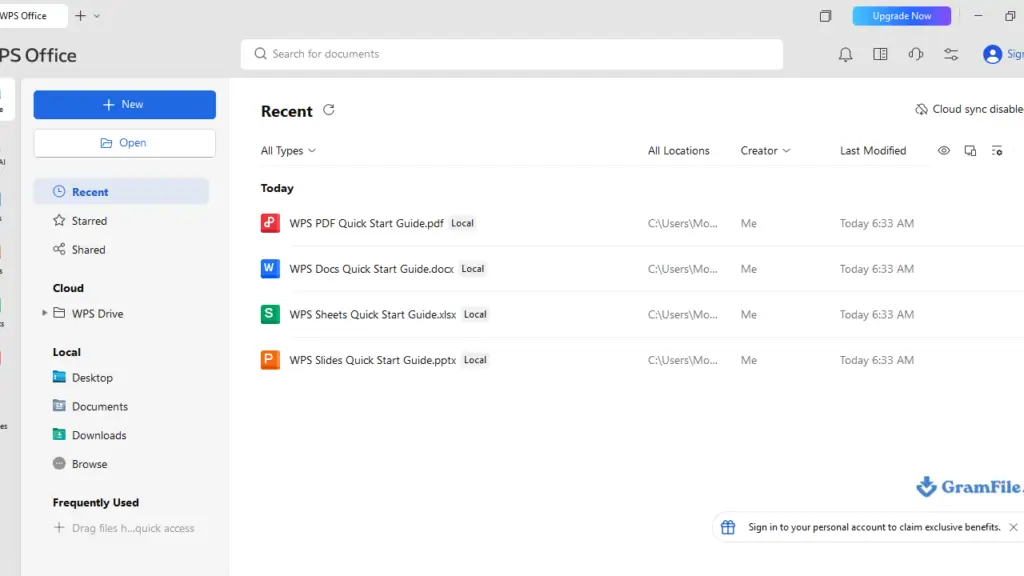Image resolution: width=1024 pixels, height=576 pixels.
Task: Click the Slides icon of WPS Slides Quick Start Guide
Action: coord(270,360)
